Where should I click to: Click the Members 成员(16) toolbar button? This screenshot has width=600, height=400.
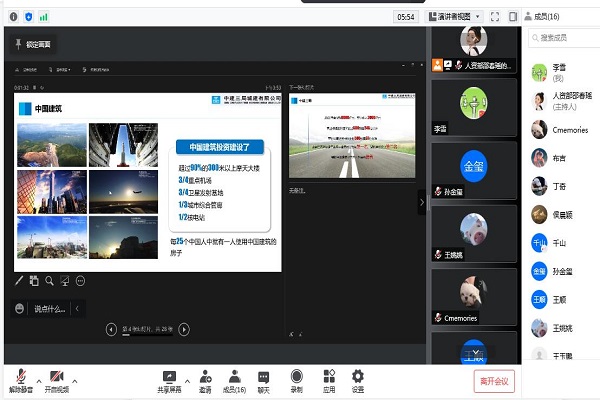coord(234,378)
